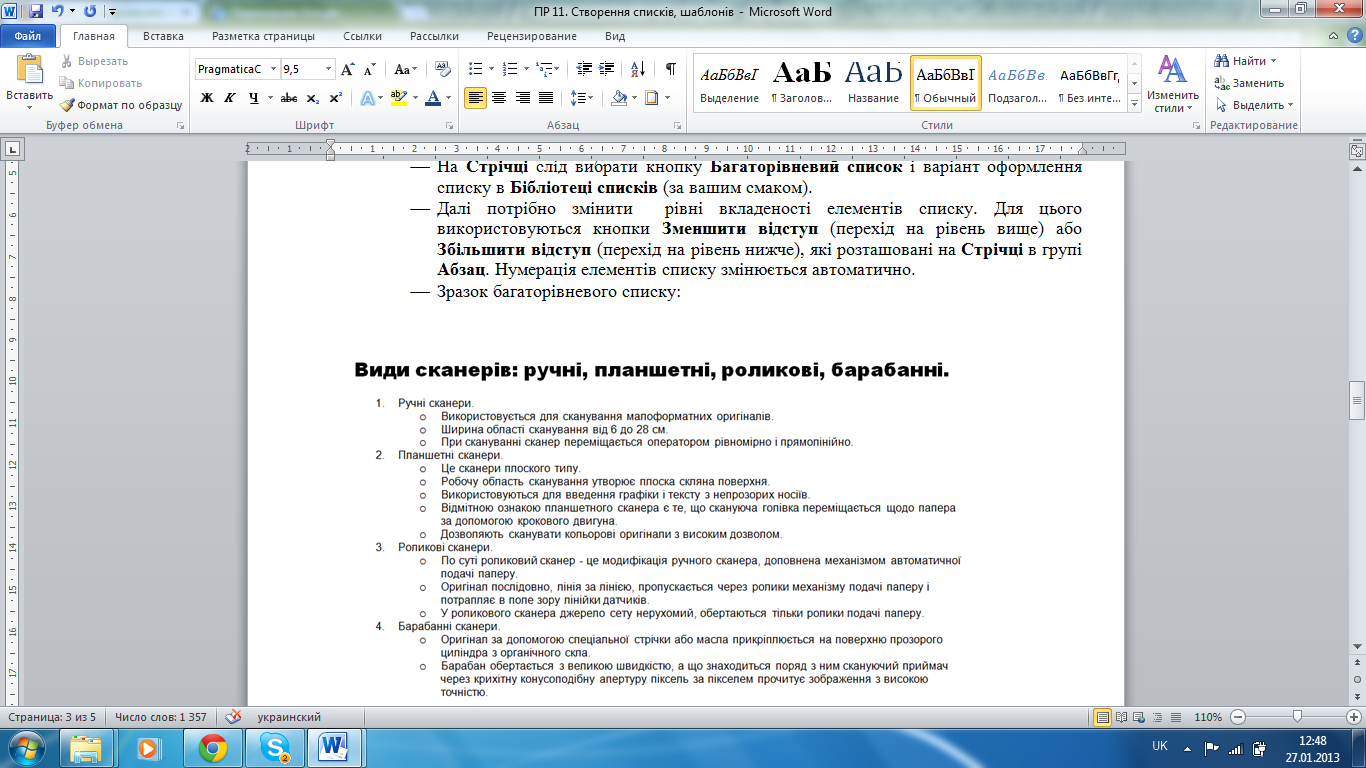Switch to the Рецензирование tab
The height and width of the screenshot is (768, 1366).
[x=532, y=36]
